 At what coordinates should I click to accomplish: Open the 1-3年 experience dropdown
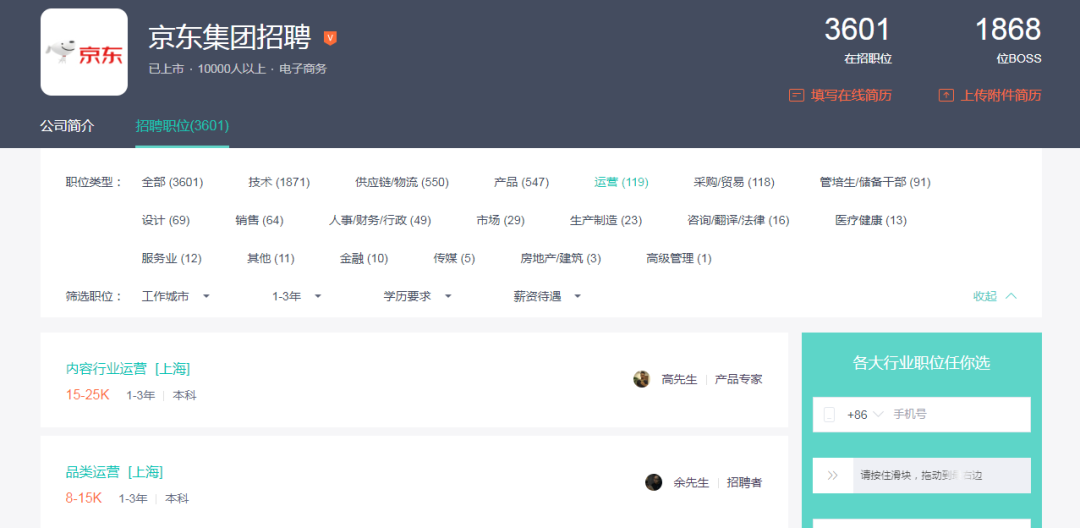[x=297, y=296]
